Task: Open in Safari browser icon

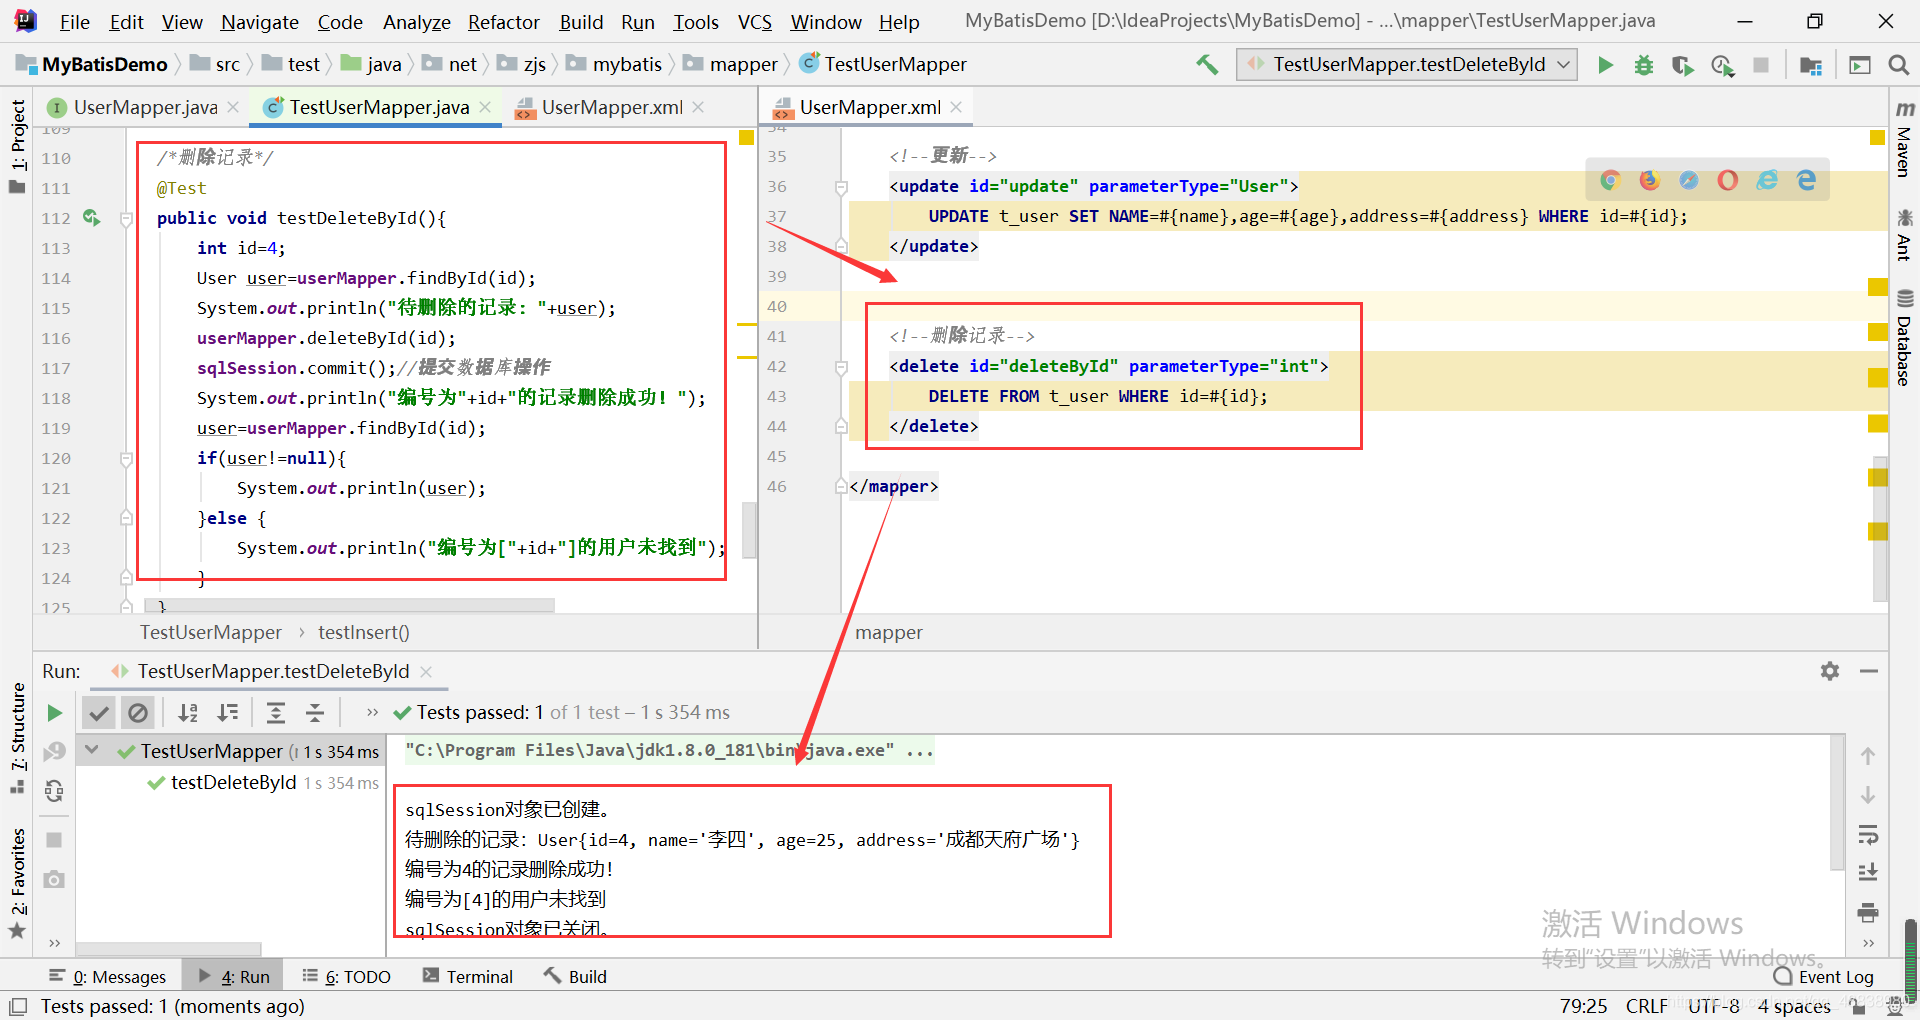Action: pyautogui.click(x=1689, y=180)
